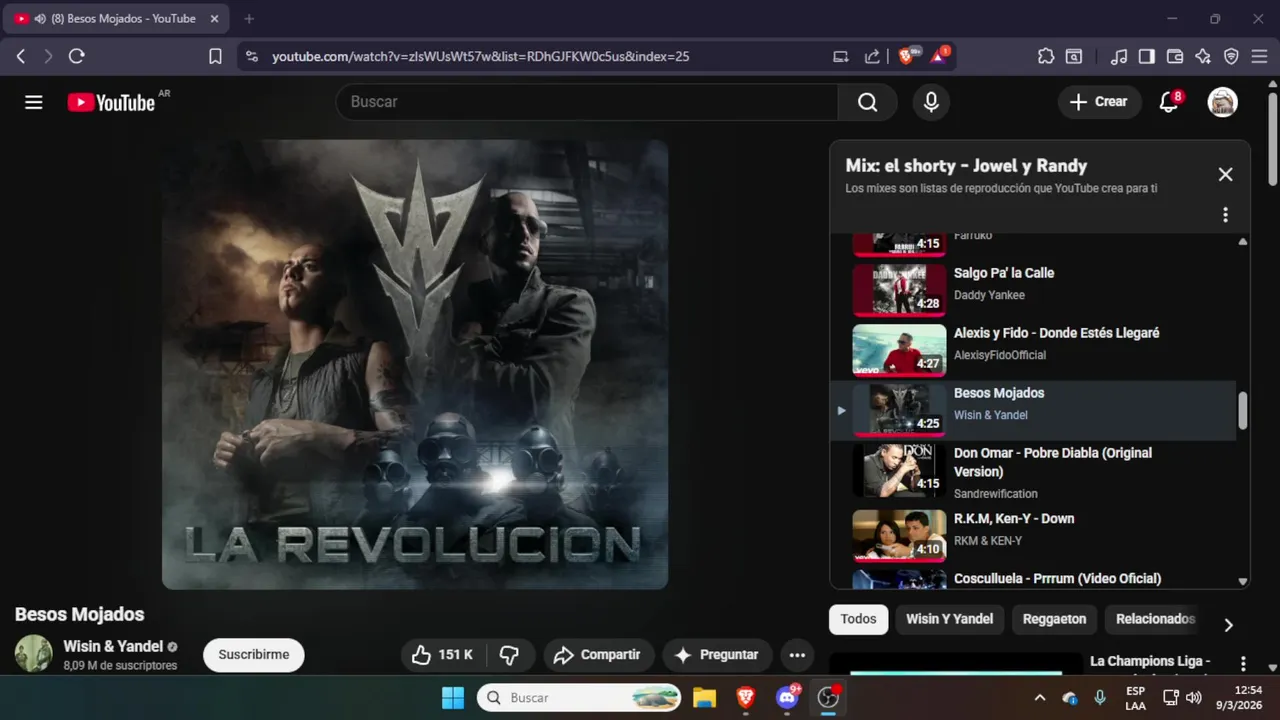Image resolution: width=1280 pixels, height=720 pixels.
Task: Start voice search with the microphone
Action: [x=931, y=102]
